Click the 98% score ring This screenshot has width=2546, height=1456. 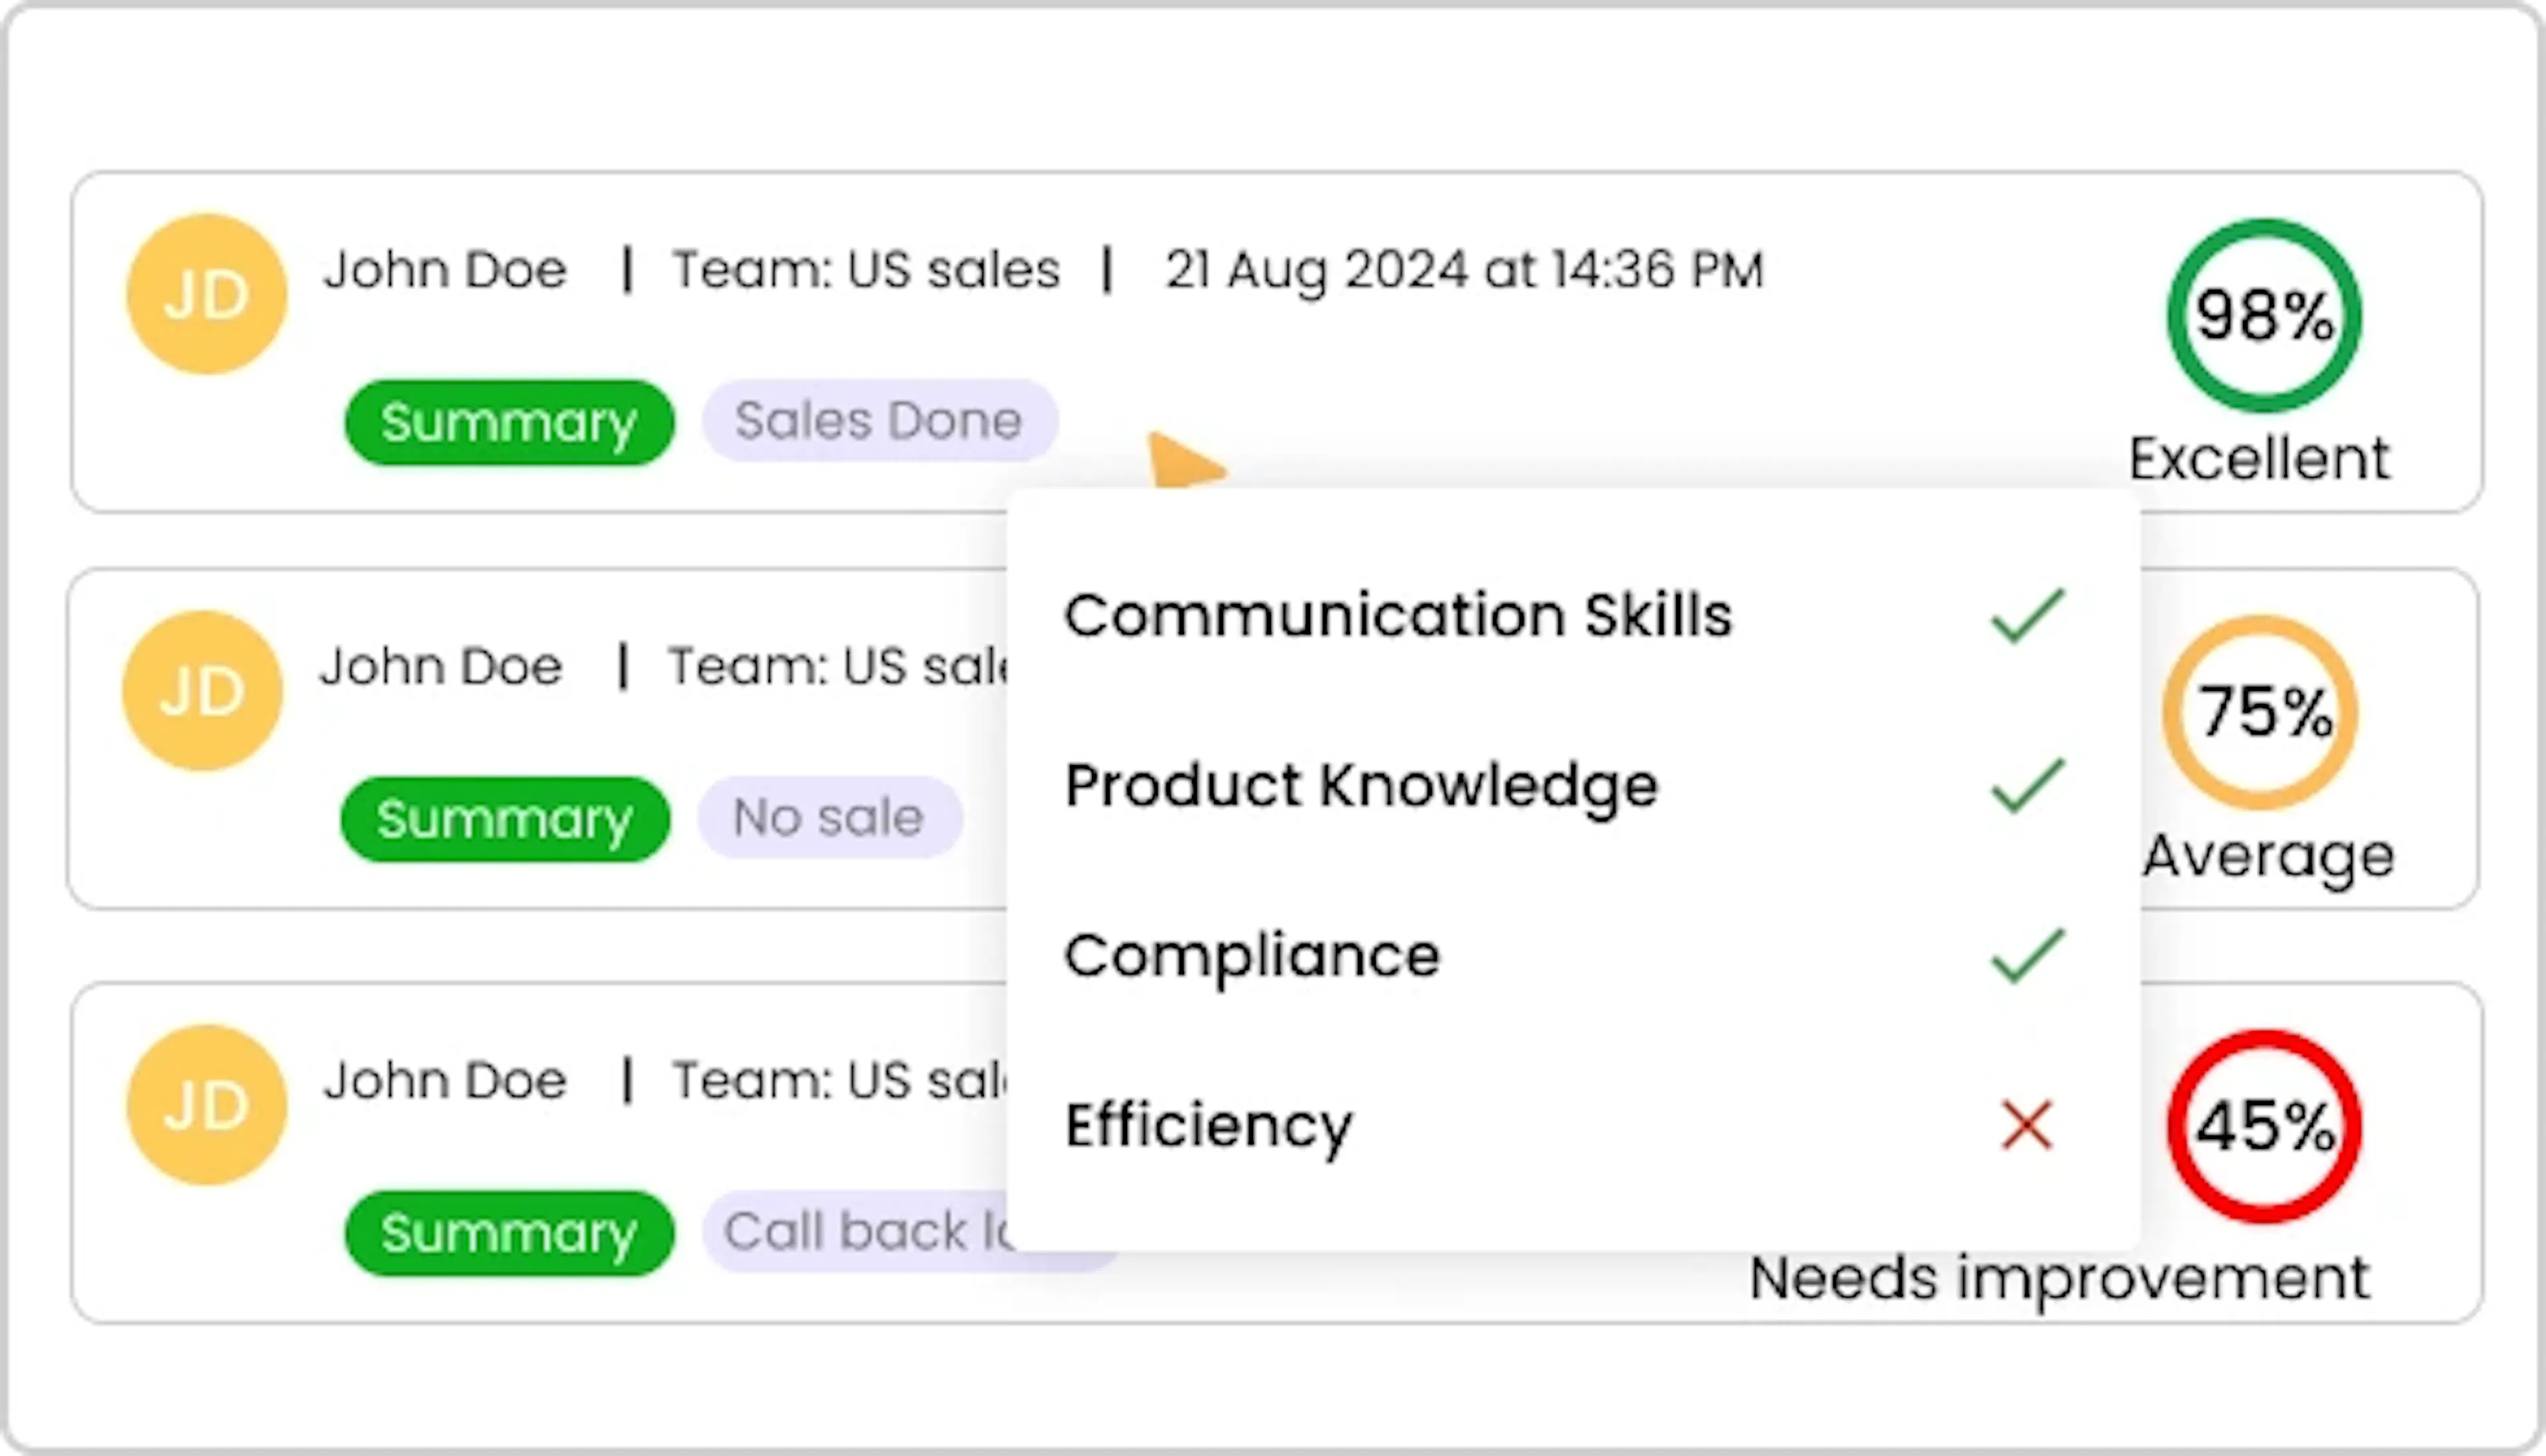click(2264, 315)
